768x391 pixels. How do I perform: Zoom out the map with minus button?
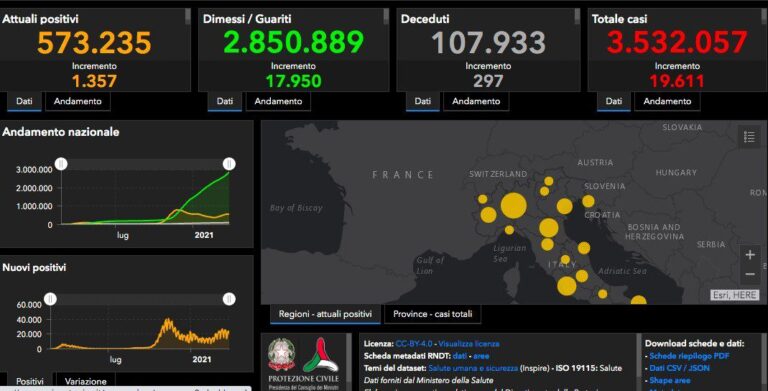(x=750, y=274)
